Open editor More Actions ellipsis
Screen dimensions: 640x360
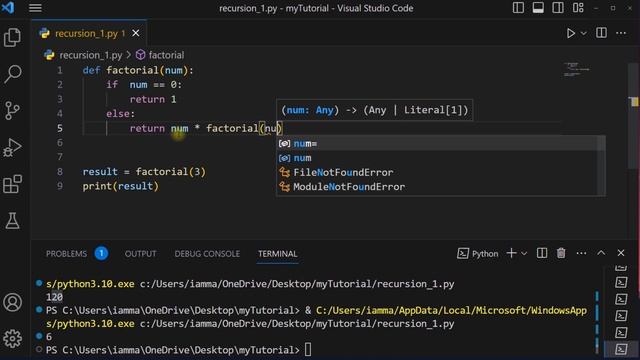[x=621, y=33]
